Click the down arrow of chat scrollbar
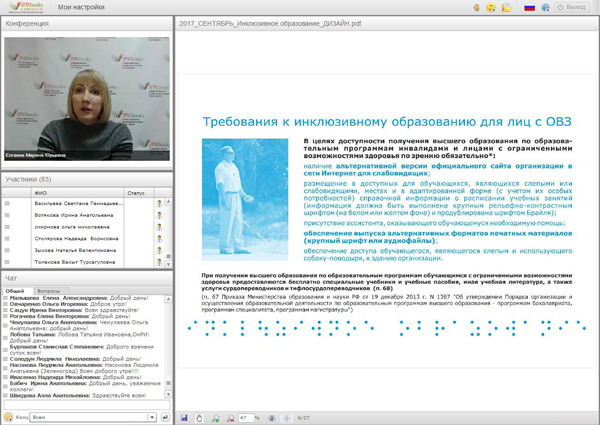Image resolution: width=600 pixels, height=425 pixels. [168, 394]
